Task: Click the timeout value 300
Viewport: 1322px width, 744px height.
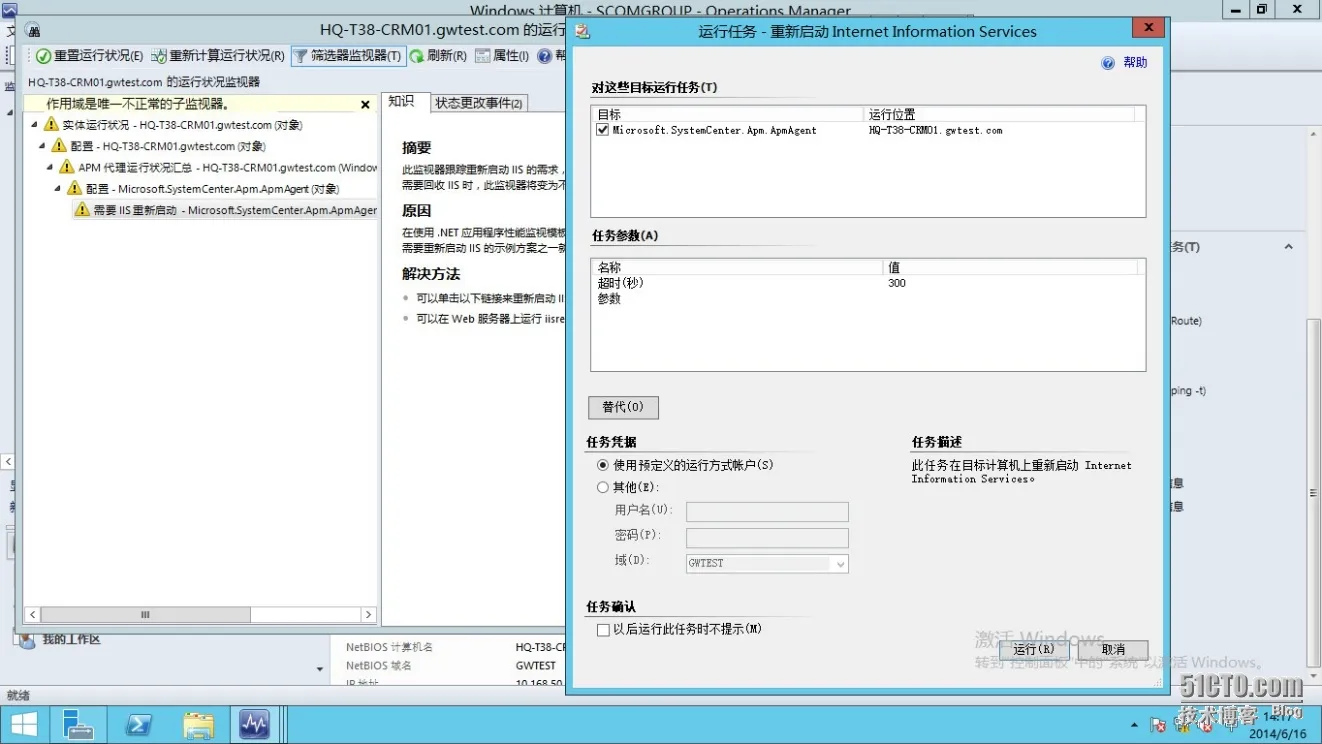Action: [x=897, y=283]
